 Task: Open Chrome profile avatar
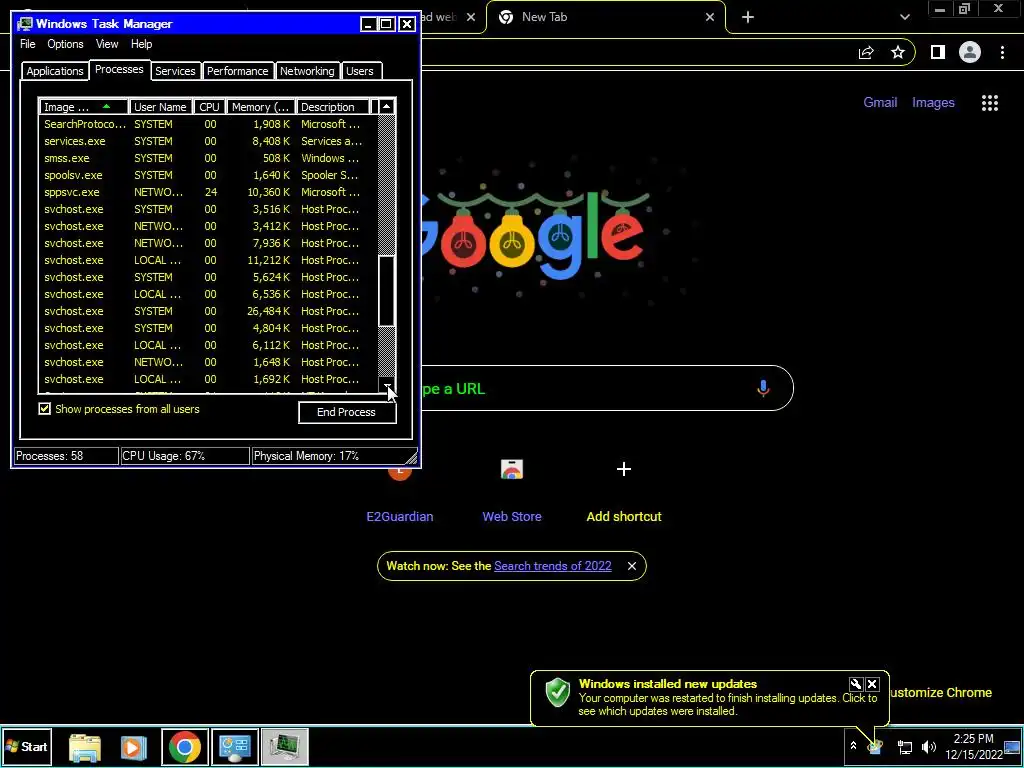pyautogui.click(x=970, y=52)
